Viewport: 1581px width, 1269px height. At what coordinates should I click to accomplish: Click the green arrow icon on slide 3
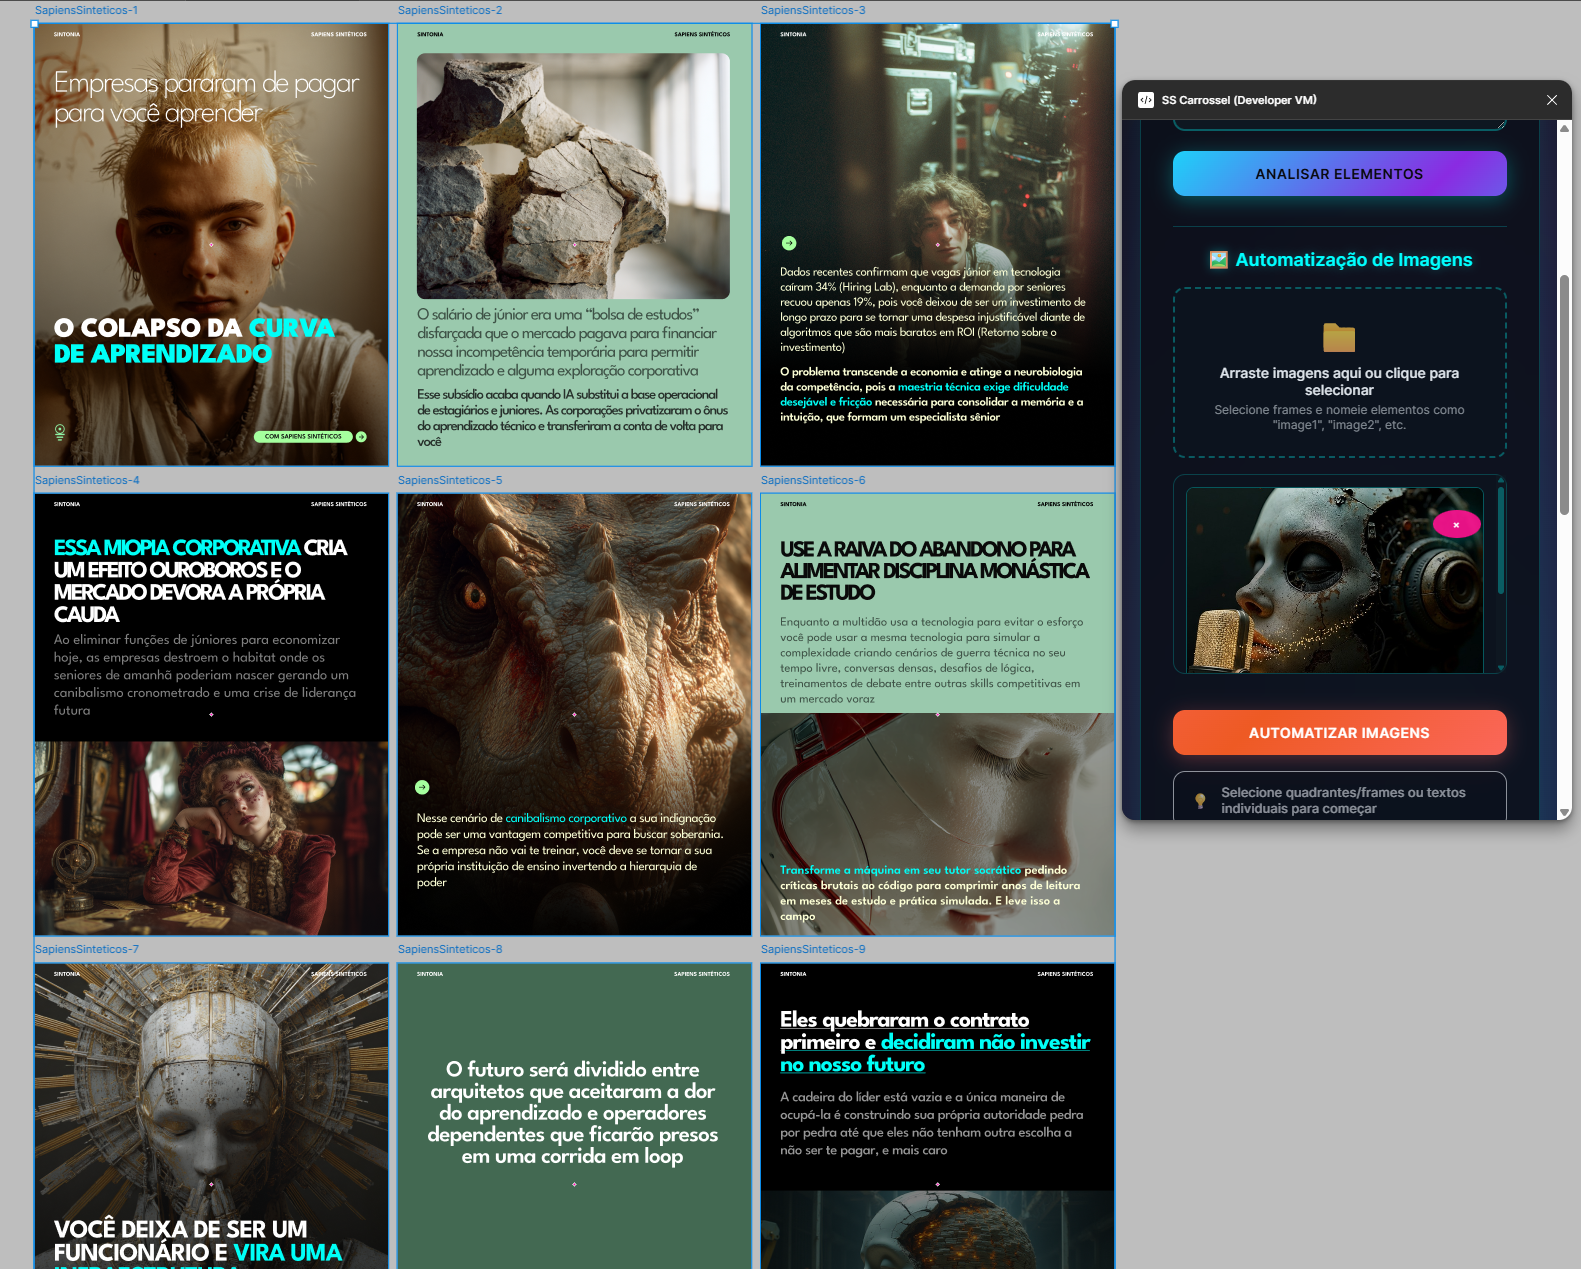coord(789,243)
